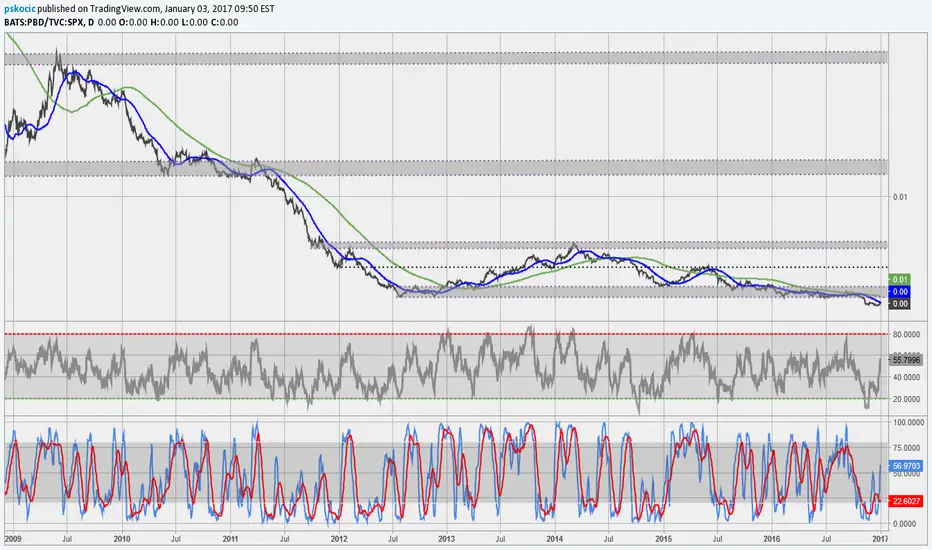Viewport: 932px width, 550px height.
Task: Click the O:0.00 open value in header
Action: click(133, 23)
